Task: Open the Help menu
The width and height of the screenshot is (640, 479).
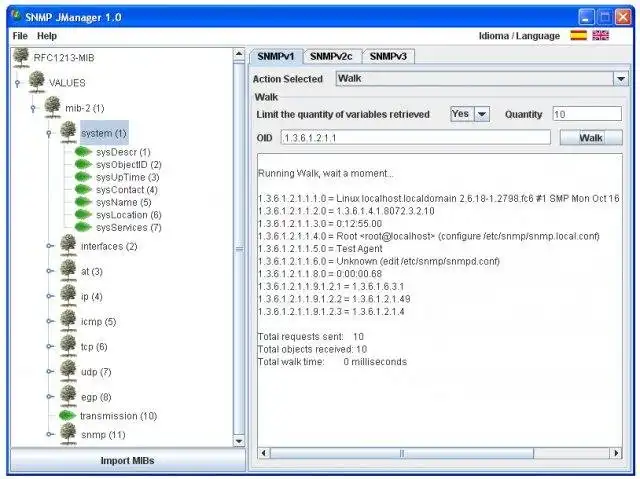Action: [x=47, y=36]
